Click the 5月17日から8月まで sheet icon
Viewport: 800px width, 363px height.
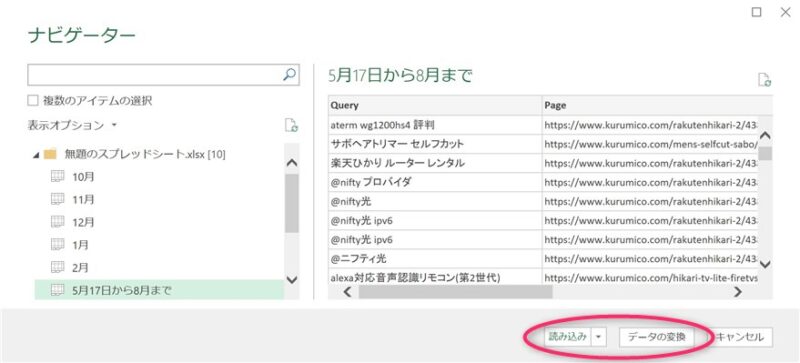click(58, 290)
